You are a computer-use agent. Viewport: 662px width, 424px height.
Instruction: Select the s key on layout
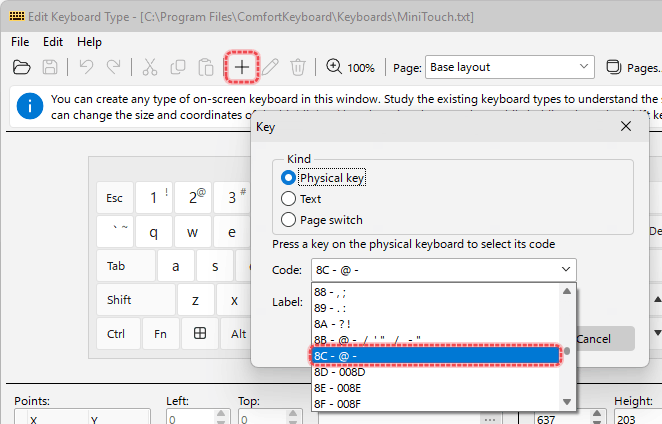215,266
